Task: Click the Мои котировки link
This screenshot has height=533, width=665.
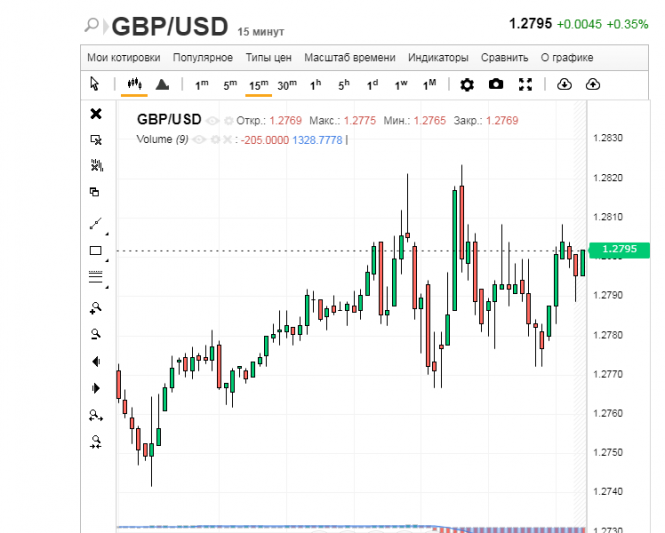Action: [123, 58]
